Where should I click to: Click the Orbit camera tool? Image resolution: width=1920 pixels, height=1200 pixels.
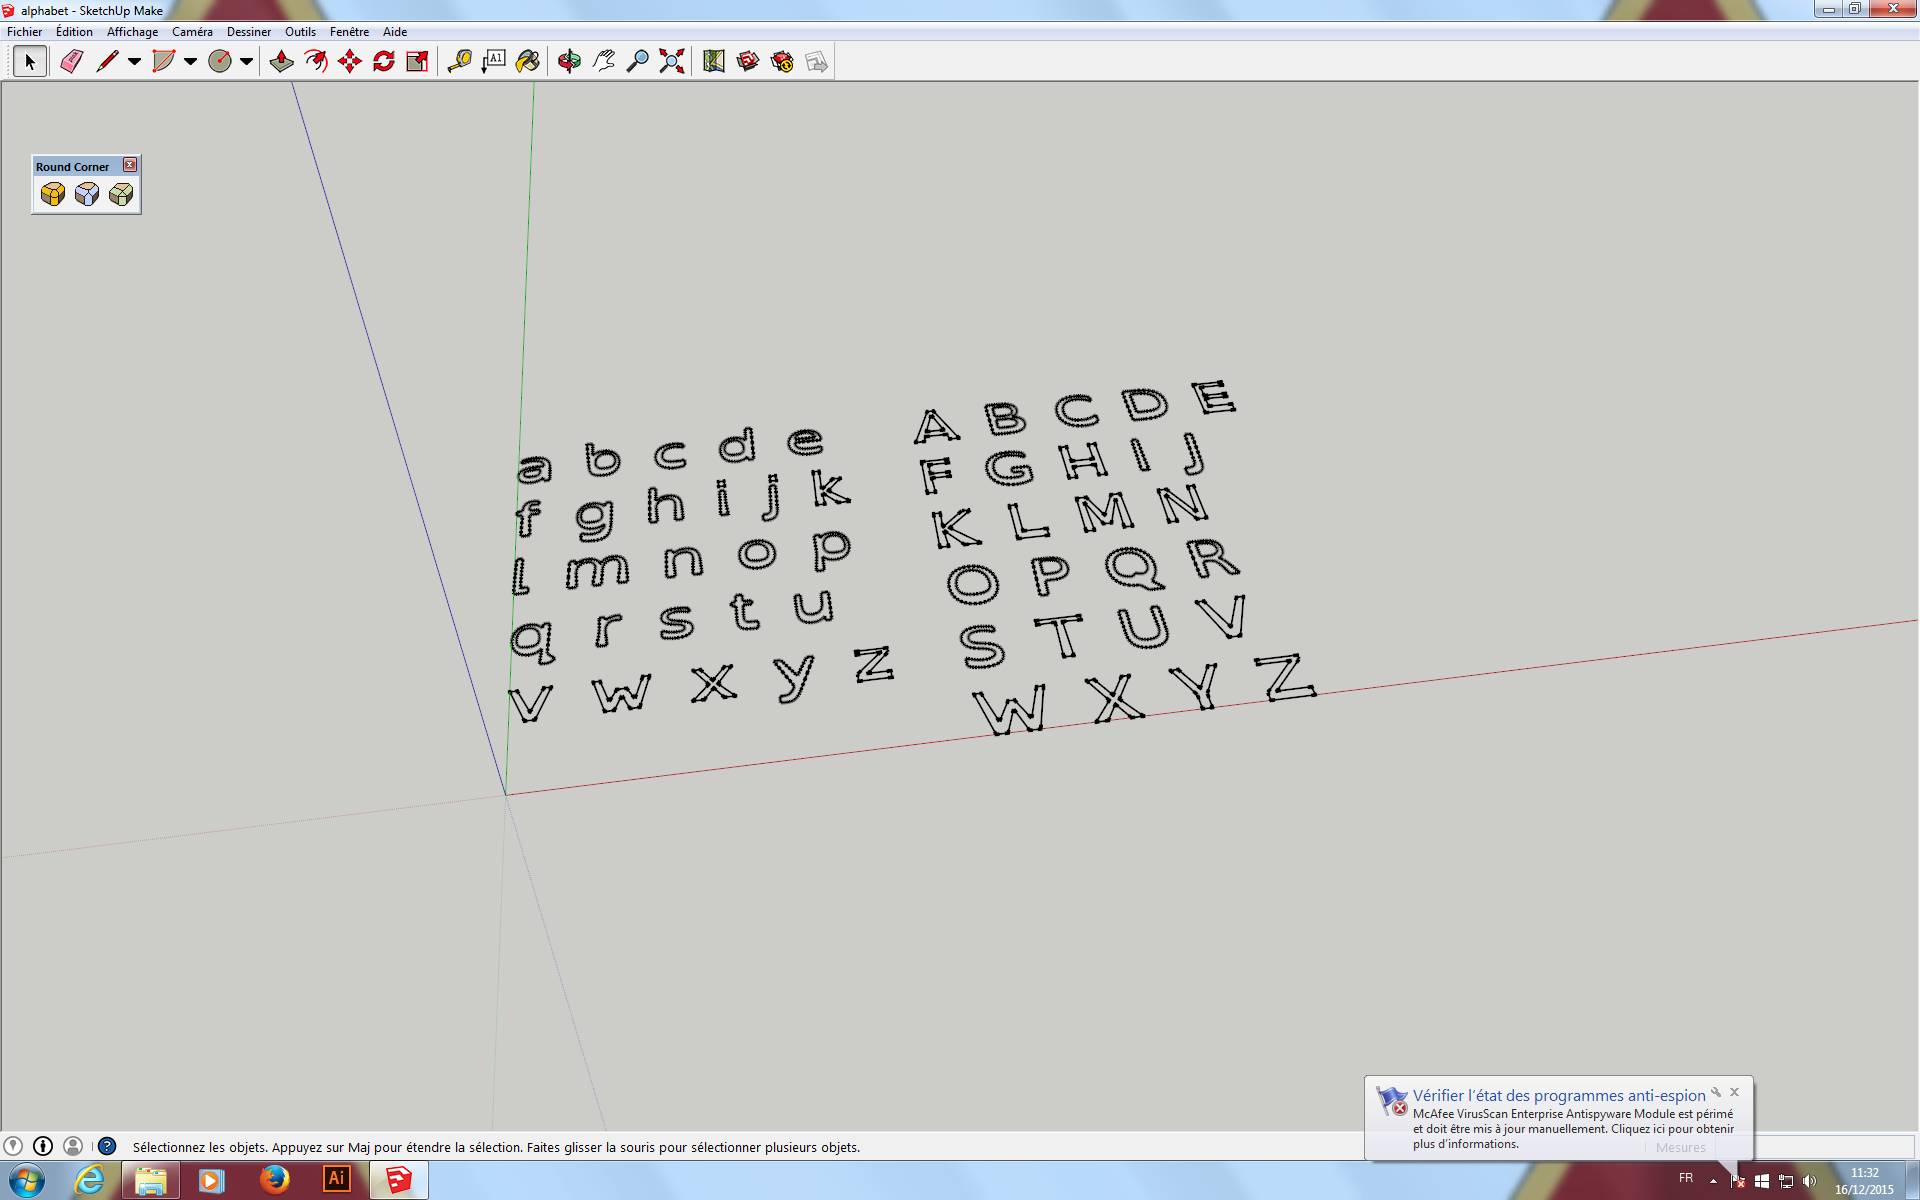click(x=569, y=62)
